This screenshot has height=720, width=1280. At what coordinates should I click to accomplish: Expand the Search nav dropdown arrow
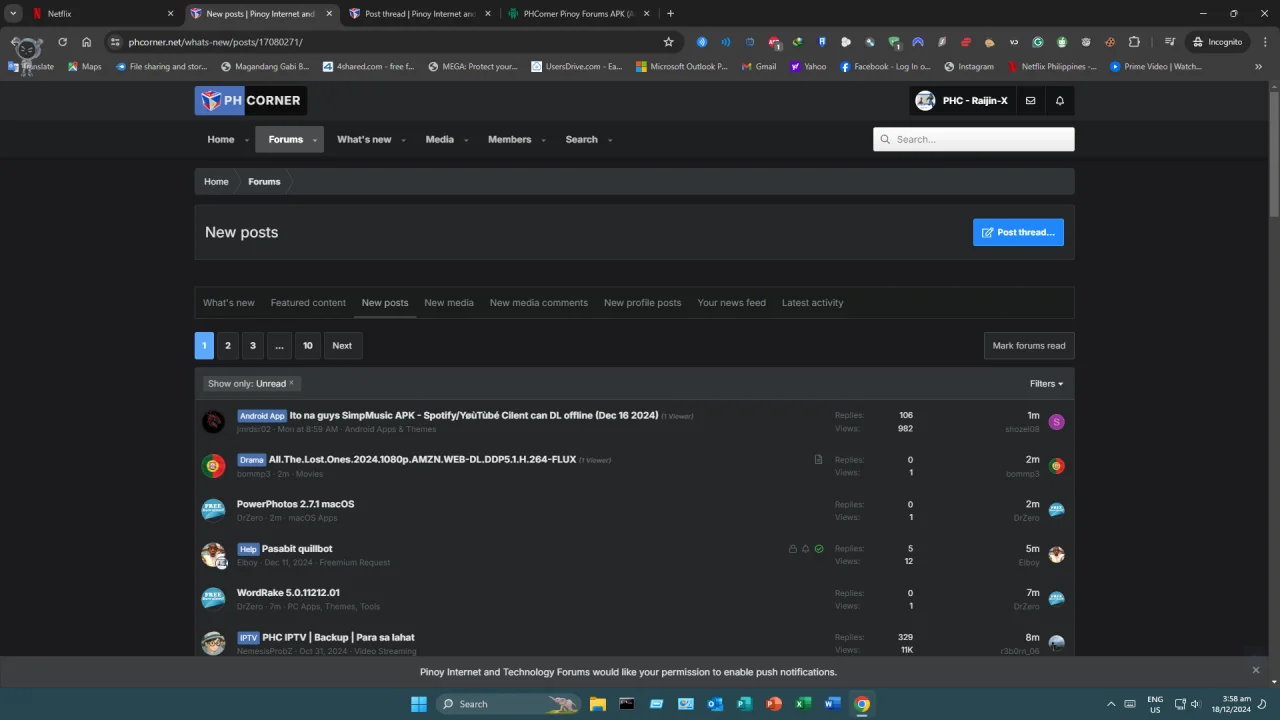tap(609, 140)
